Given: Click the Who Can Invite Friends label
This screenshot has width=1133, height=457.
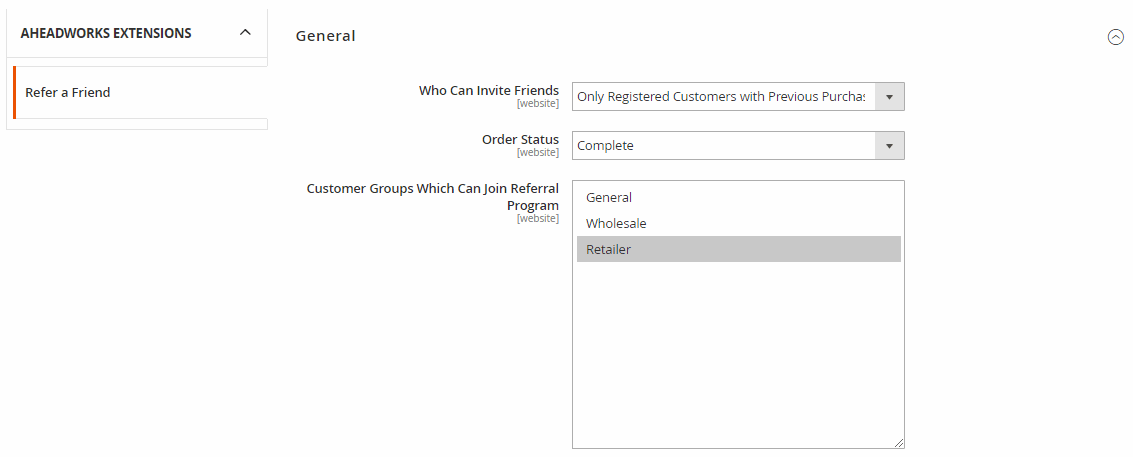Looking at the screenshot, I should (488, 90).
